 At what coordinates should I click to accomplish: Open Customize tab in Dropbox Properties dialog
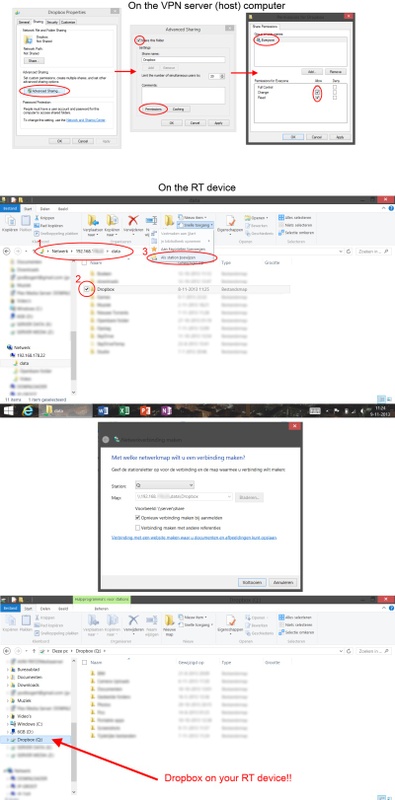pyautogui.click(x=68, y=22)
